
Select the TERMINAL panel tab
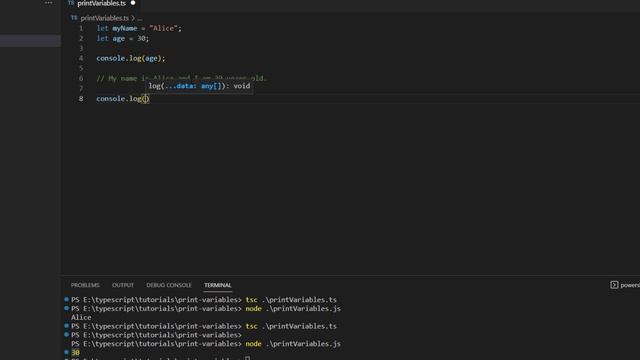[x=218, y=285]
